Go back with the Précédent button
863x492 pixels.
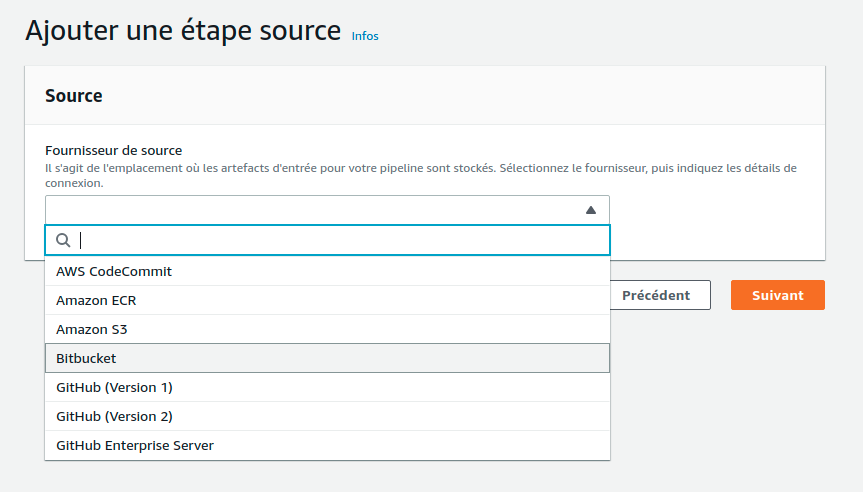pos(656,295)
